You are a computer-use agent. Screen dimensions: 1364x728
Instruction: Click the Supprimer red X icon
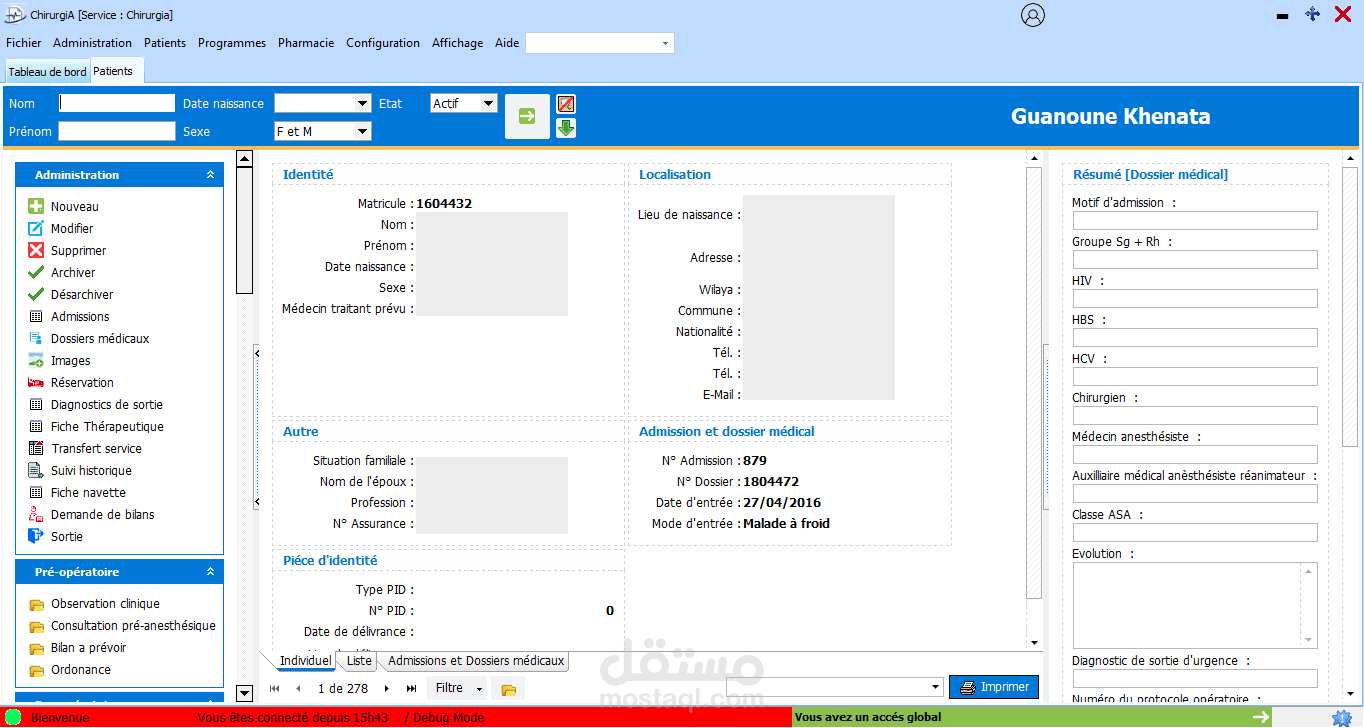[x=36, y=250]
